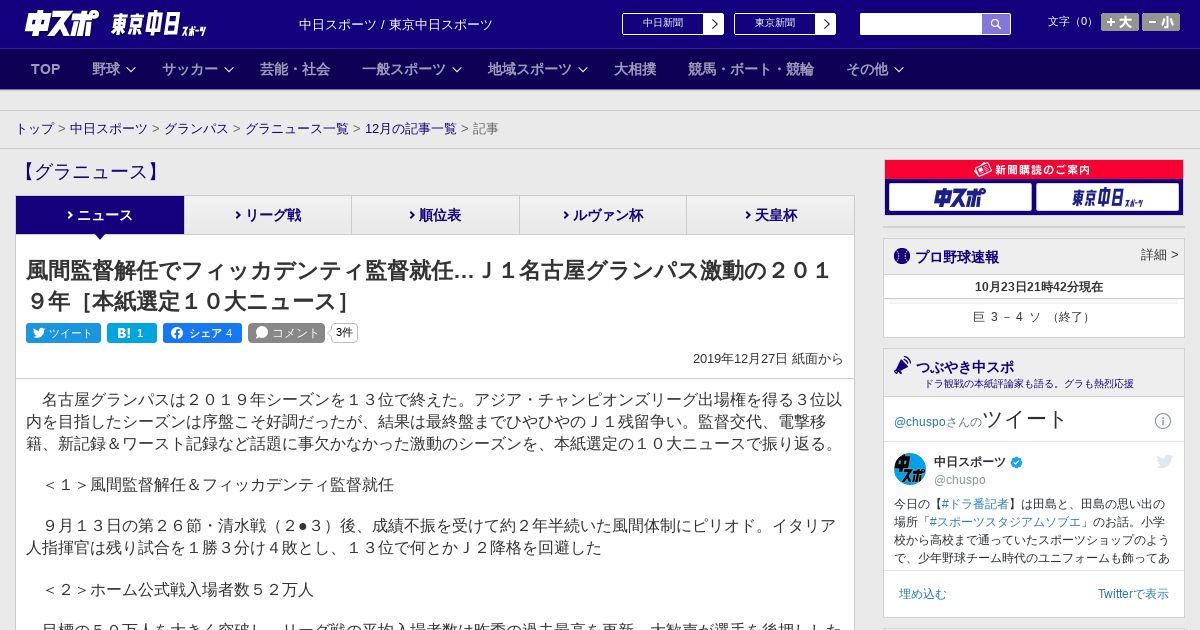
Task: Open the #スポーツスタジアムソブエ hashtag link
Action: point(1006,522)
